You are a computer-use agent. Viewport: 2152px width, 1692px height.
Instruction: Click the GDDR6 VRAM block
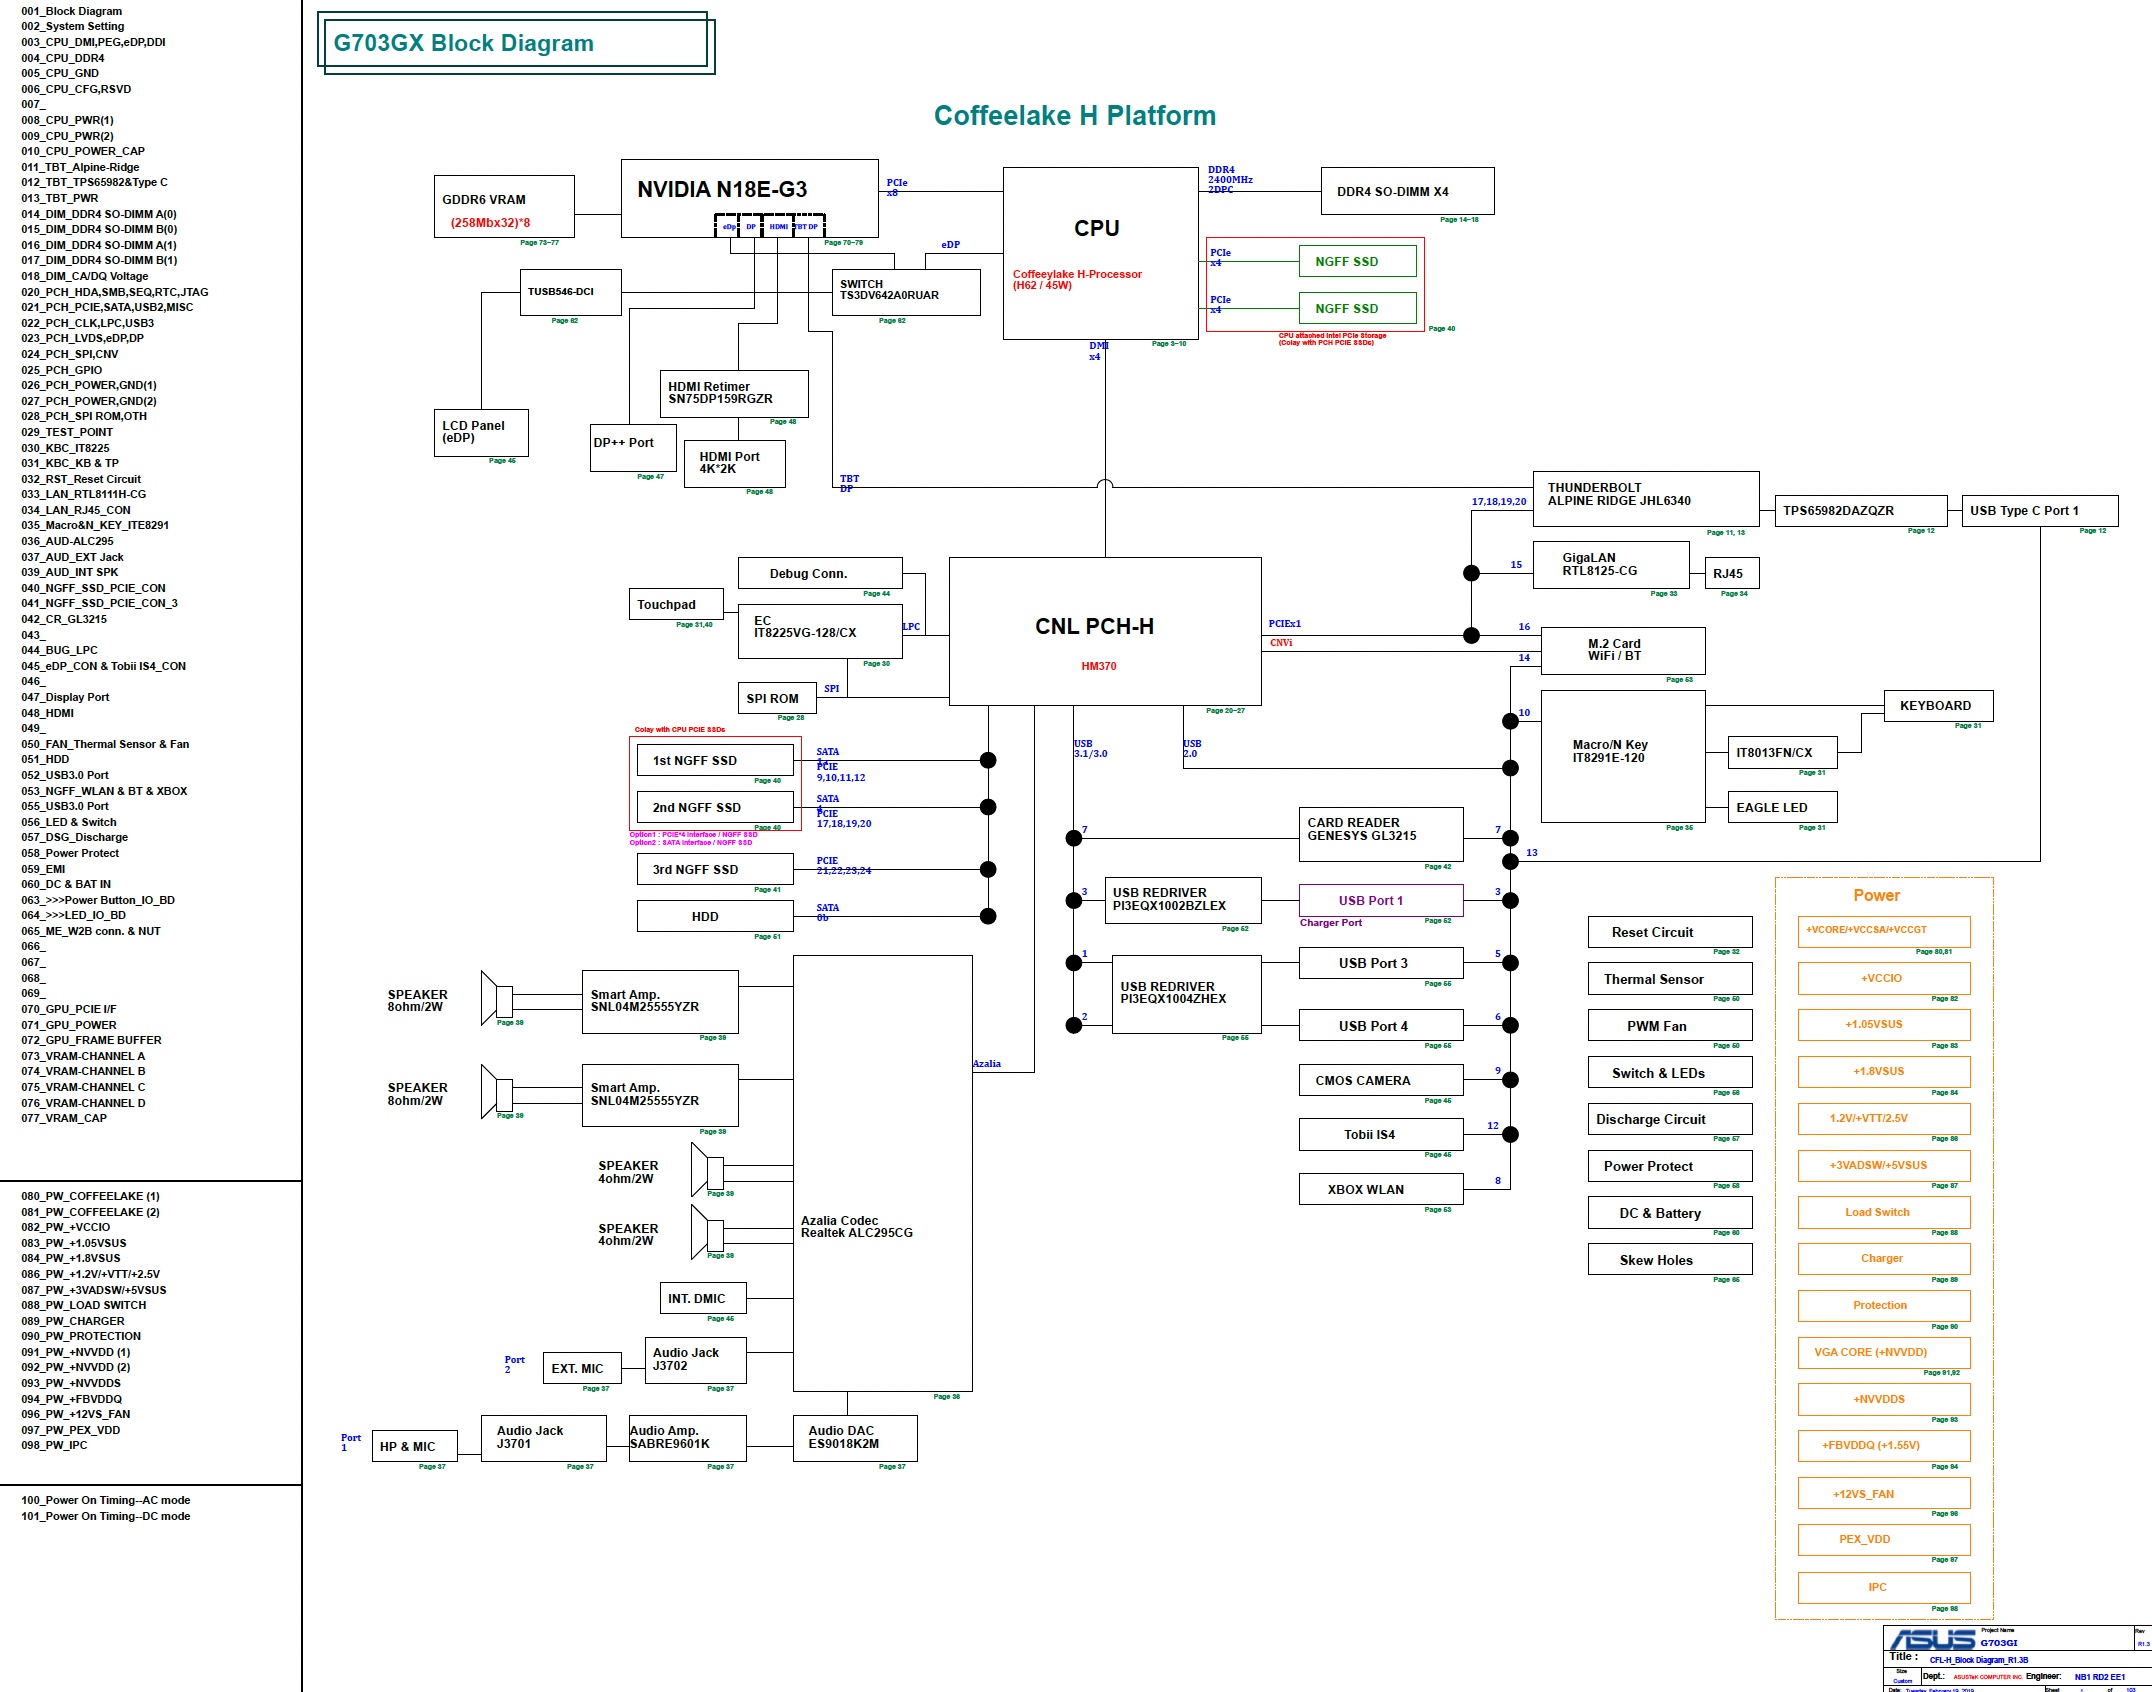tap(504, 207)
